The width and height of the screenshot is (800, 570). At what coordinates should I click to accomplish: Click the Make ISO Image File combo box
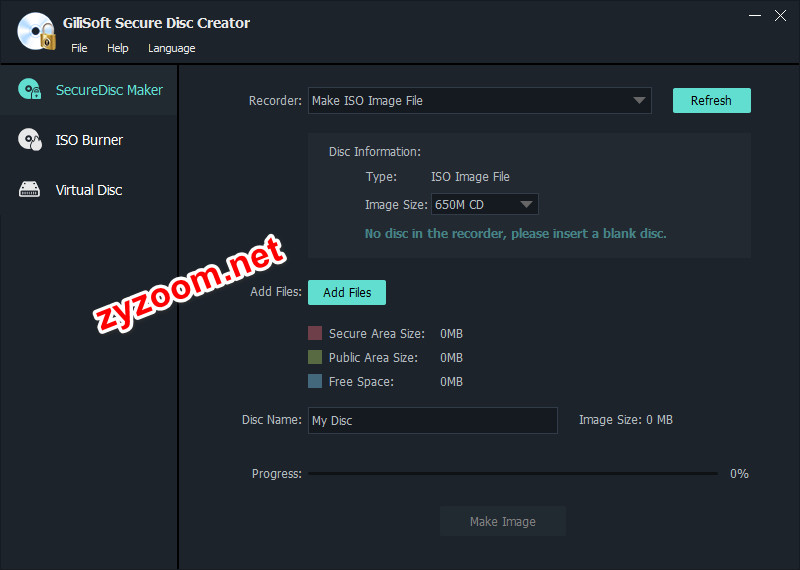click(x=480, y=101)
